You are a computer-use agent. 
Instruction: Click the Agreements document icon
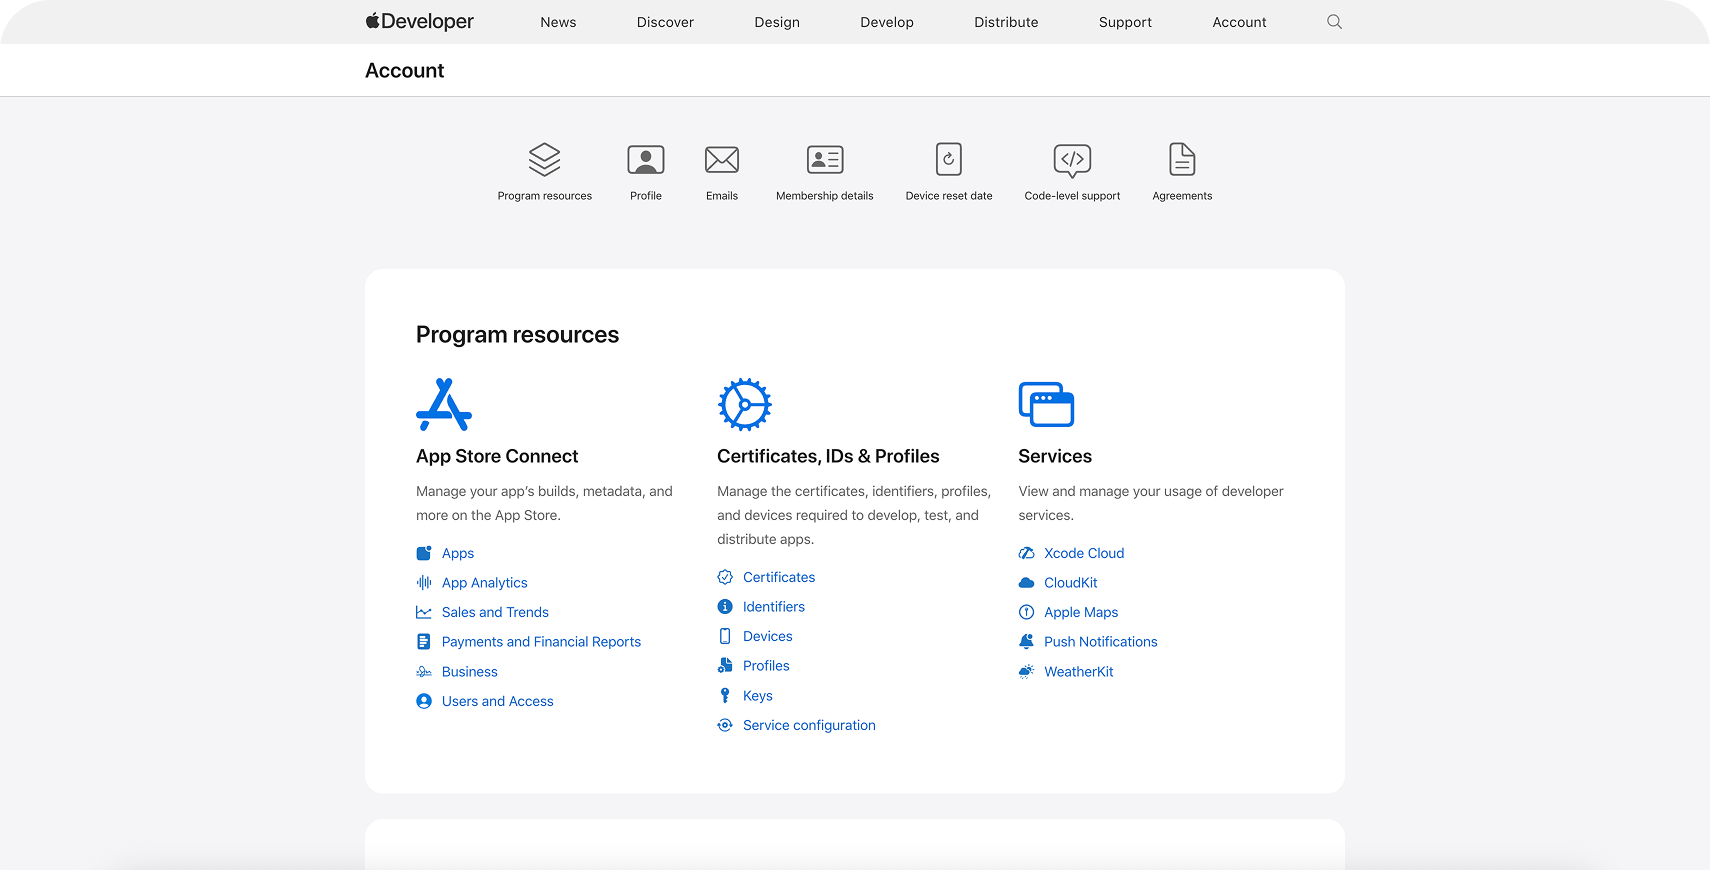pos(1182,159)
